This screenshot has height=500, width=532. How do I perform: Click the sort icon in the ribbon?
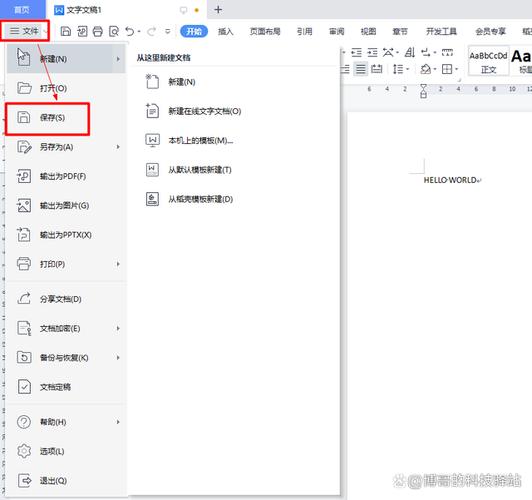[x=410, y=52]
